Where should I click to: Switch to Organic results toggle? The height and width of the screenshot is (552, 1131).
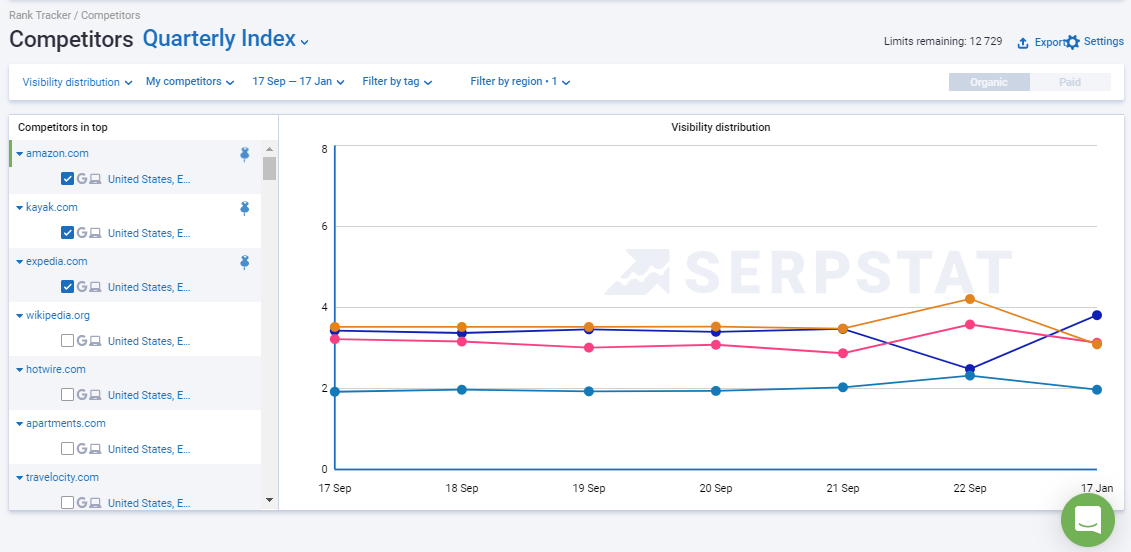989,82
